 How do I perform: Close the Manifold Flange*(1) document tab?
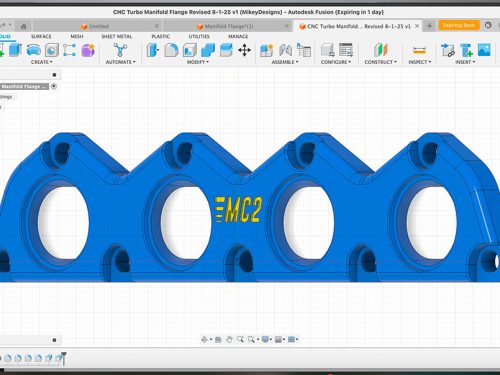287,26
